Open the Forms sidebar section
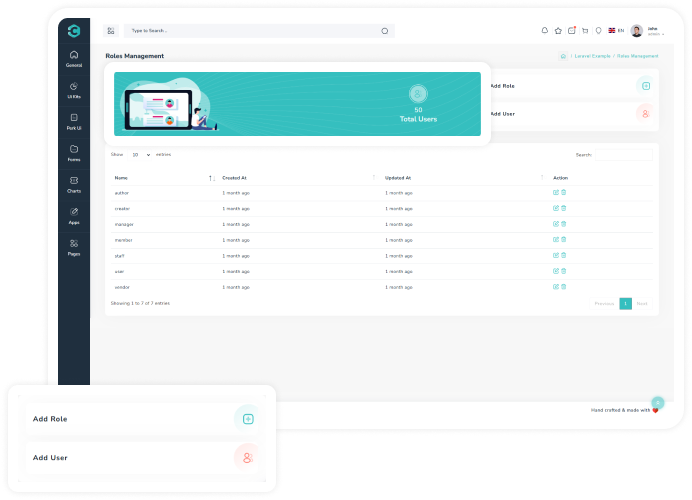This screenshot has height=500, width=692. point(74,153)
